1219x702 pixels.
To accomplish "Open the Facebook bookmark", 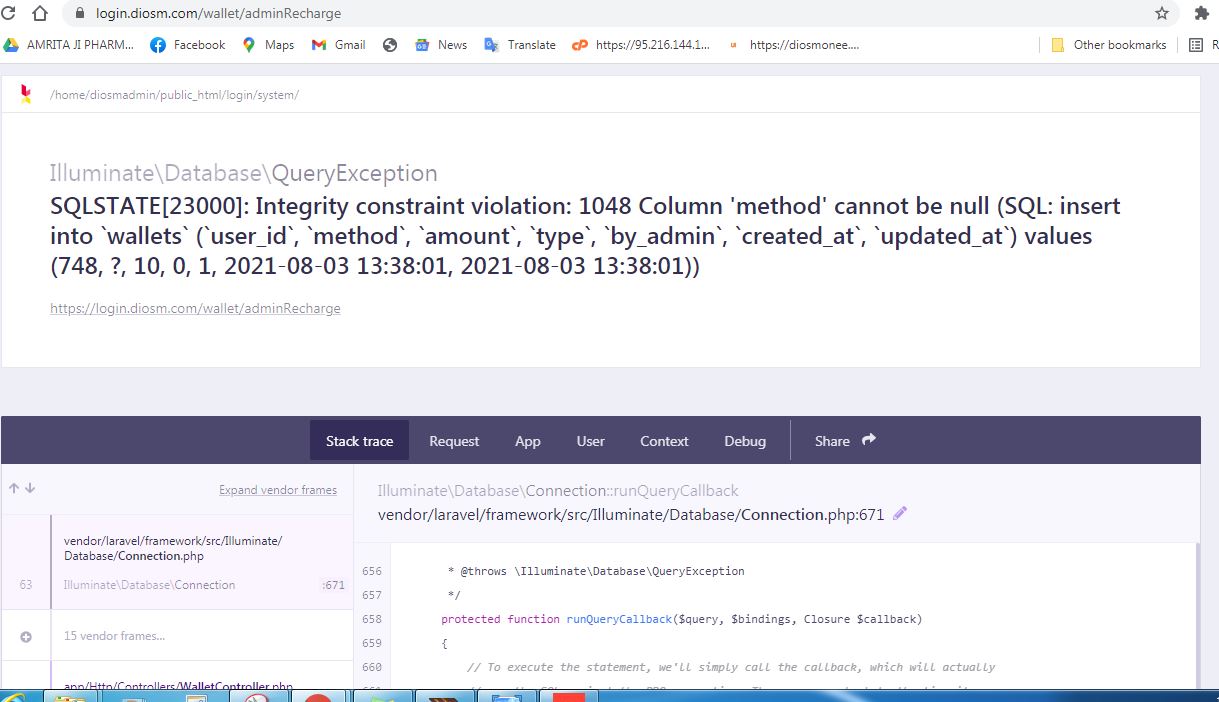I will pos(187,45).
